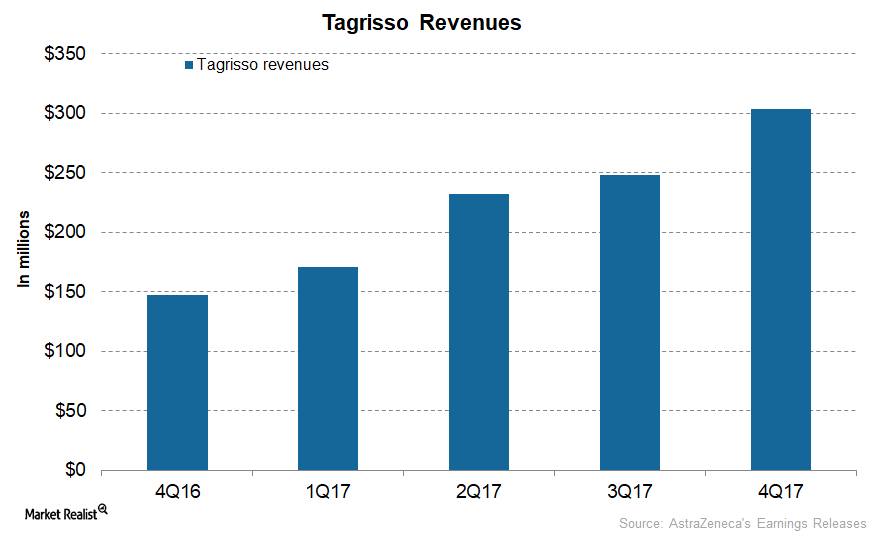Select the '$50' axis label
This screenshot has height=538, width=877.
pos(70,410)
